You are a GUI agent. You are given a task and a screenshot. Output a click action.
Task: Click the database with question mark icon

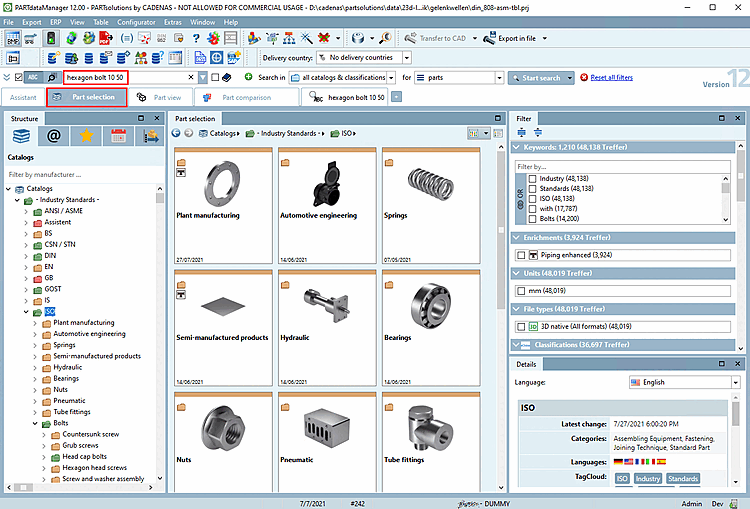tap(157, 57)
